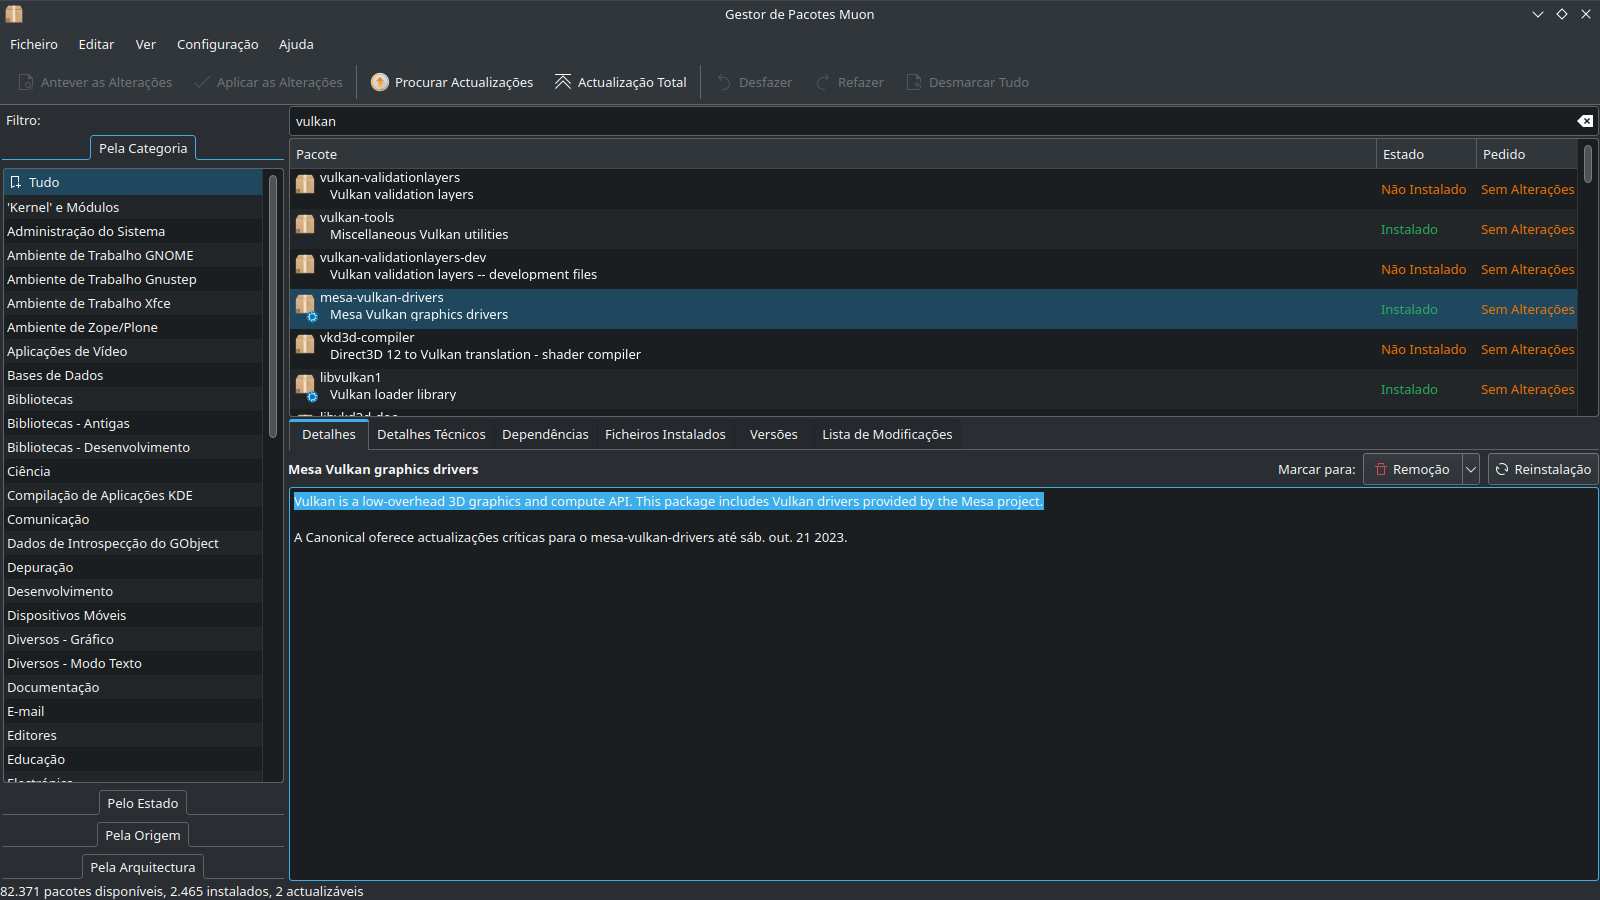This screenshot has width=1600, height=900.
Task: Expand the Remoção dropdown arrow
Action: 1471,469
